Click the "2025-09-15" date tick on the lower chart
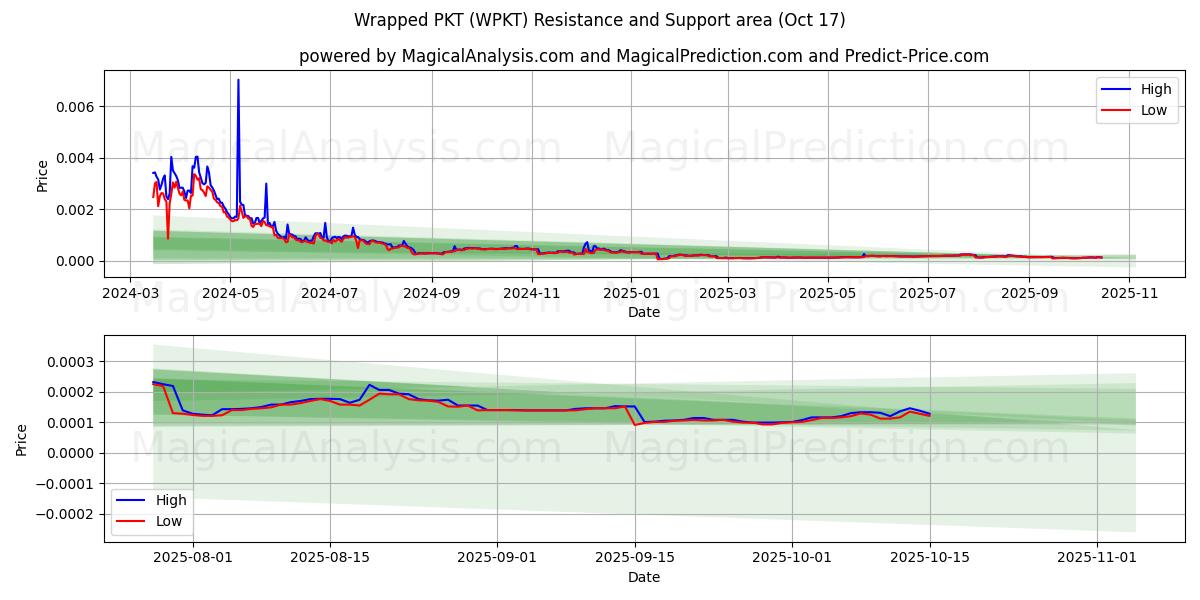1200x600 pixels. point(635,558)
